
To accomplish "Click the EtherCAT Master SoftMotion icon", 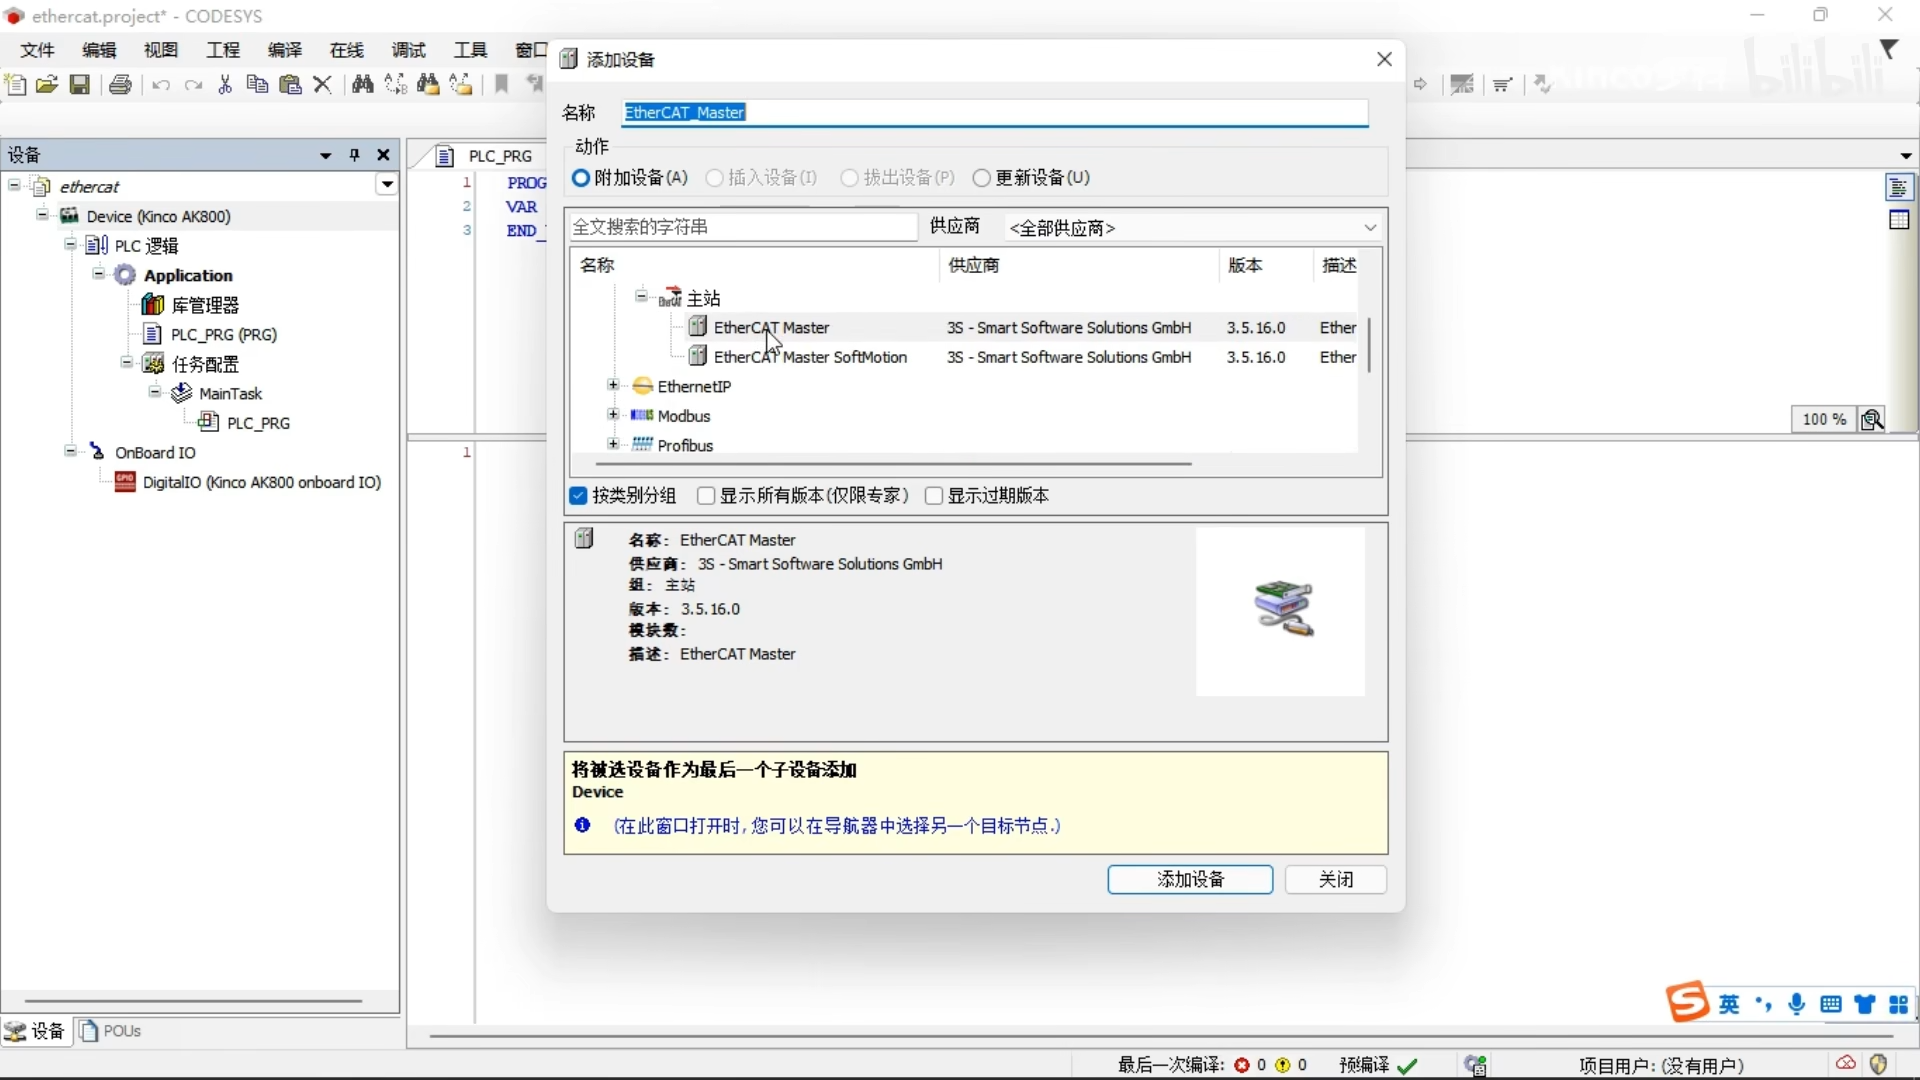I will (x=698, y=356).
